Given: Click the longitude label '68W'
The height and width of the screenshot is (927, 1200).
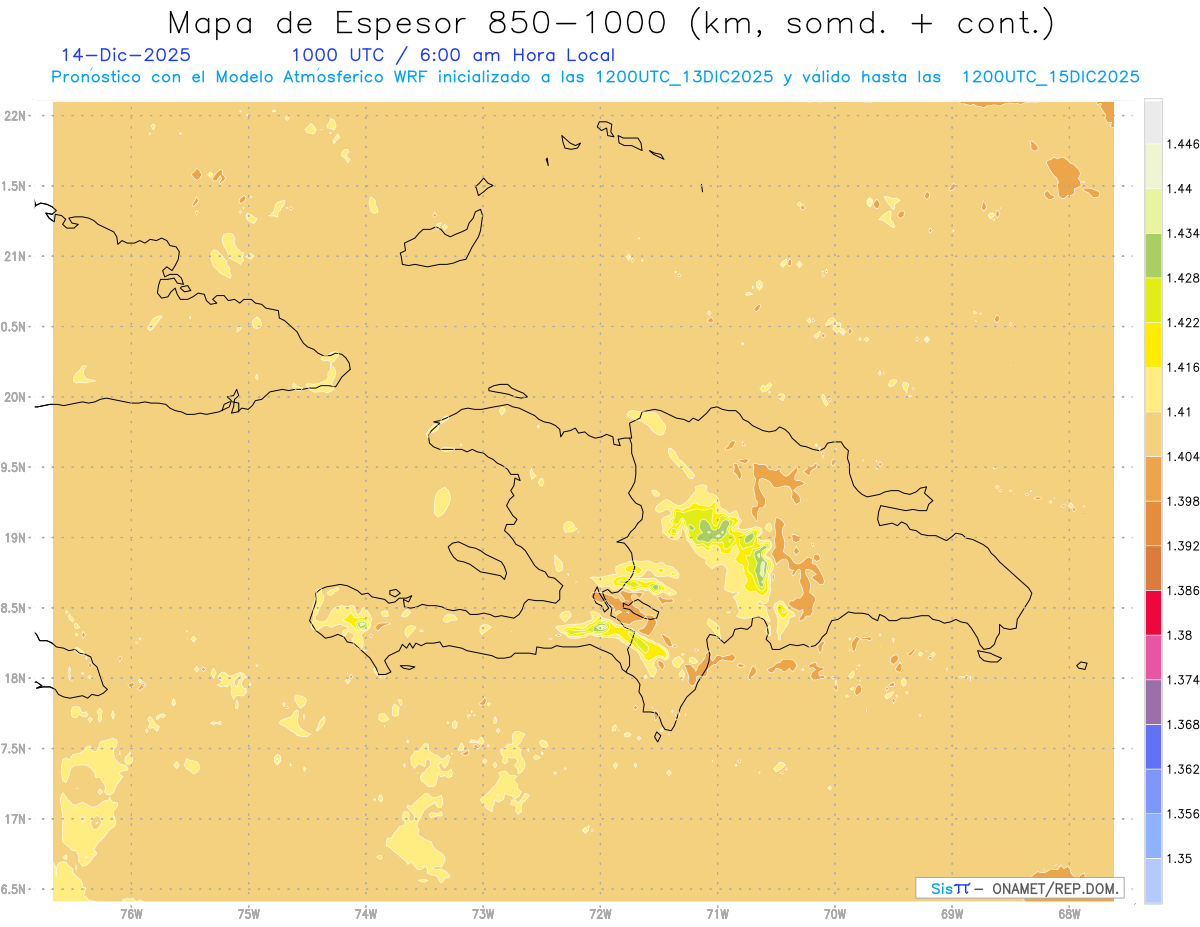Looking at the screenshot, I should click(x=1069, y=914).
